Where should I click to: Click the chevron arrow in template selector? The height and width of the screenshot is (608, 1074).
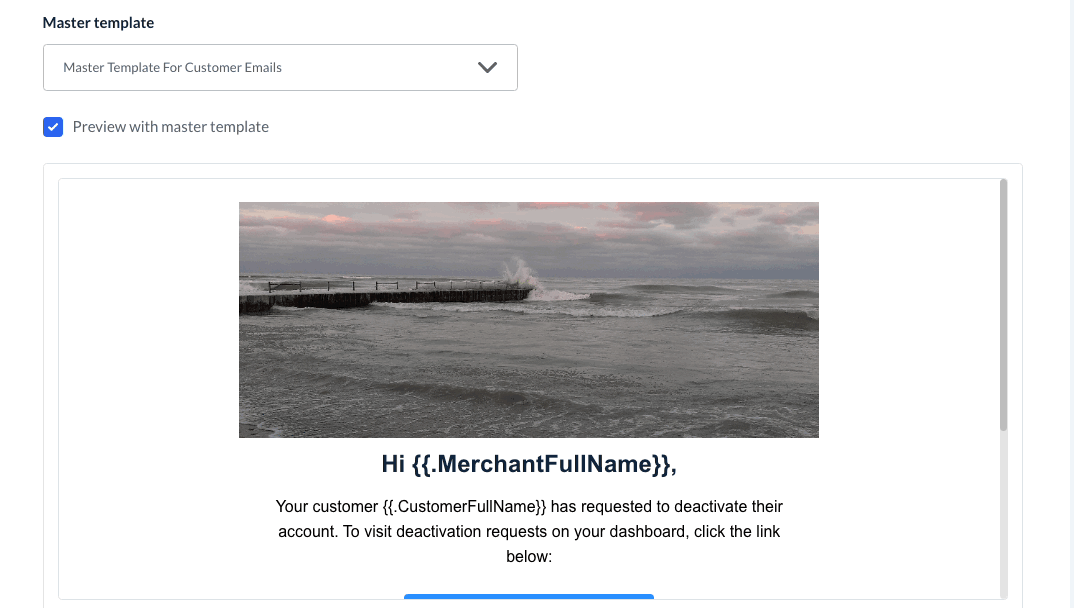click(x=487, y=68)
